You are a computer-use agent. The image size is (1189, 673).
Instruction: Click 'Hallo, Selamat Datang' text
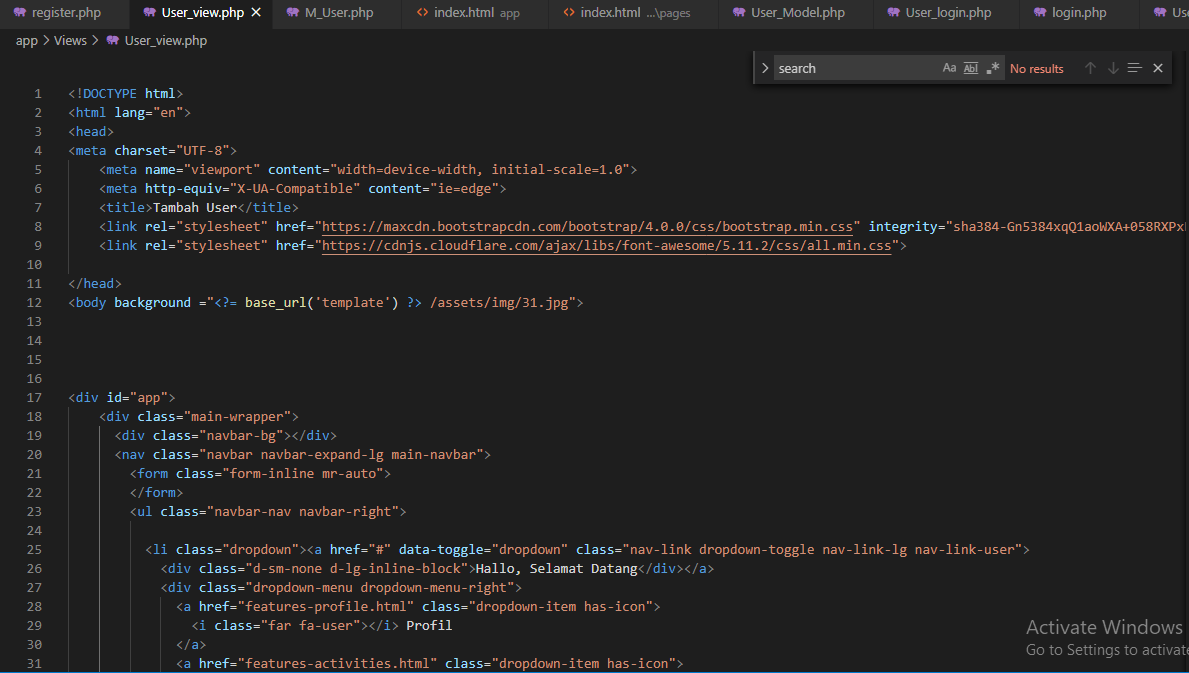(557, 568)
